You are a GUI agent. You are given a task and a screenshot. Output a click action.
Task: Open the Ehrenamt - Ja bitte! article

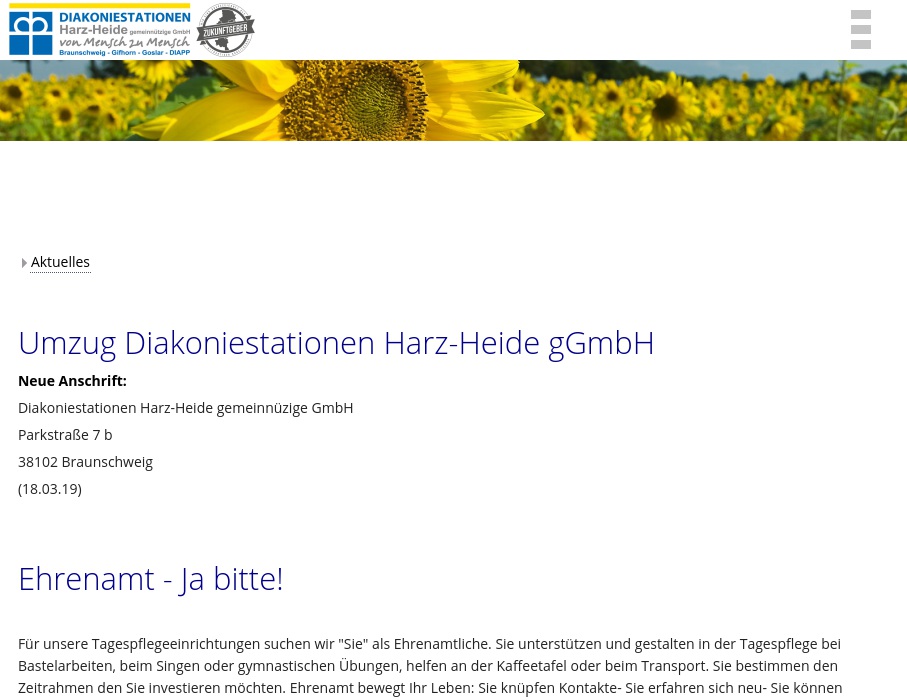tap(150, 578)
